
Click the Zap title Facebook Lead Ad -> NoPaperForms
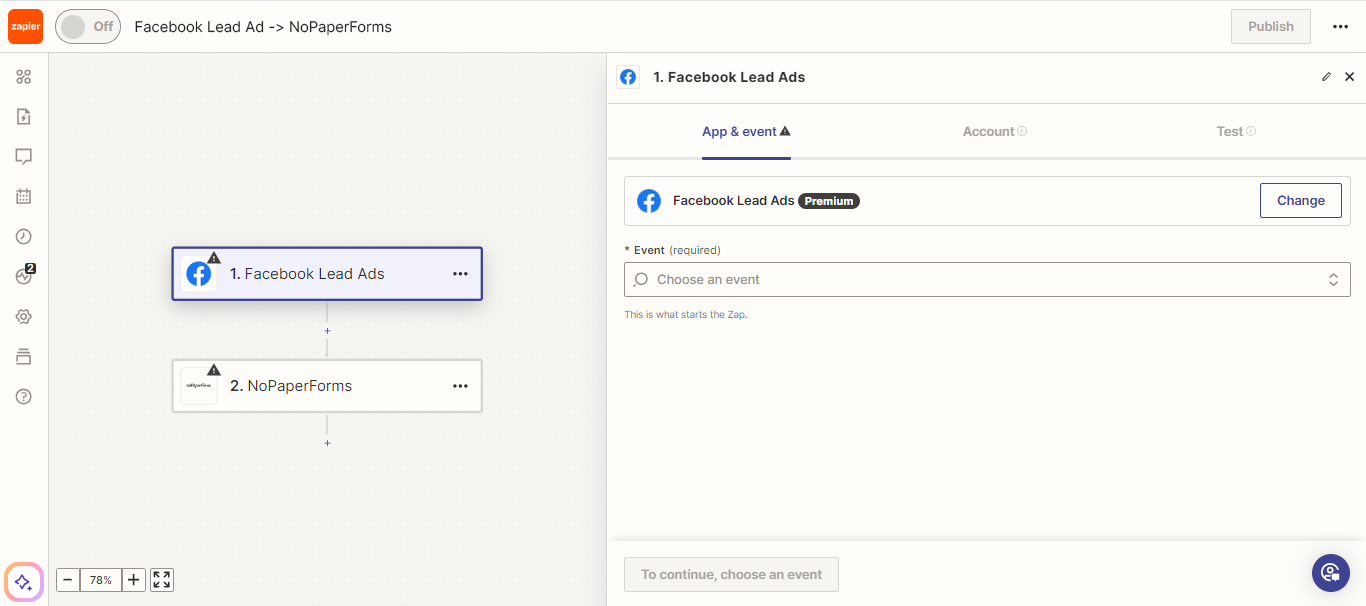[263, 27]
